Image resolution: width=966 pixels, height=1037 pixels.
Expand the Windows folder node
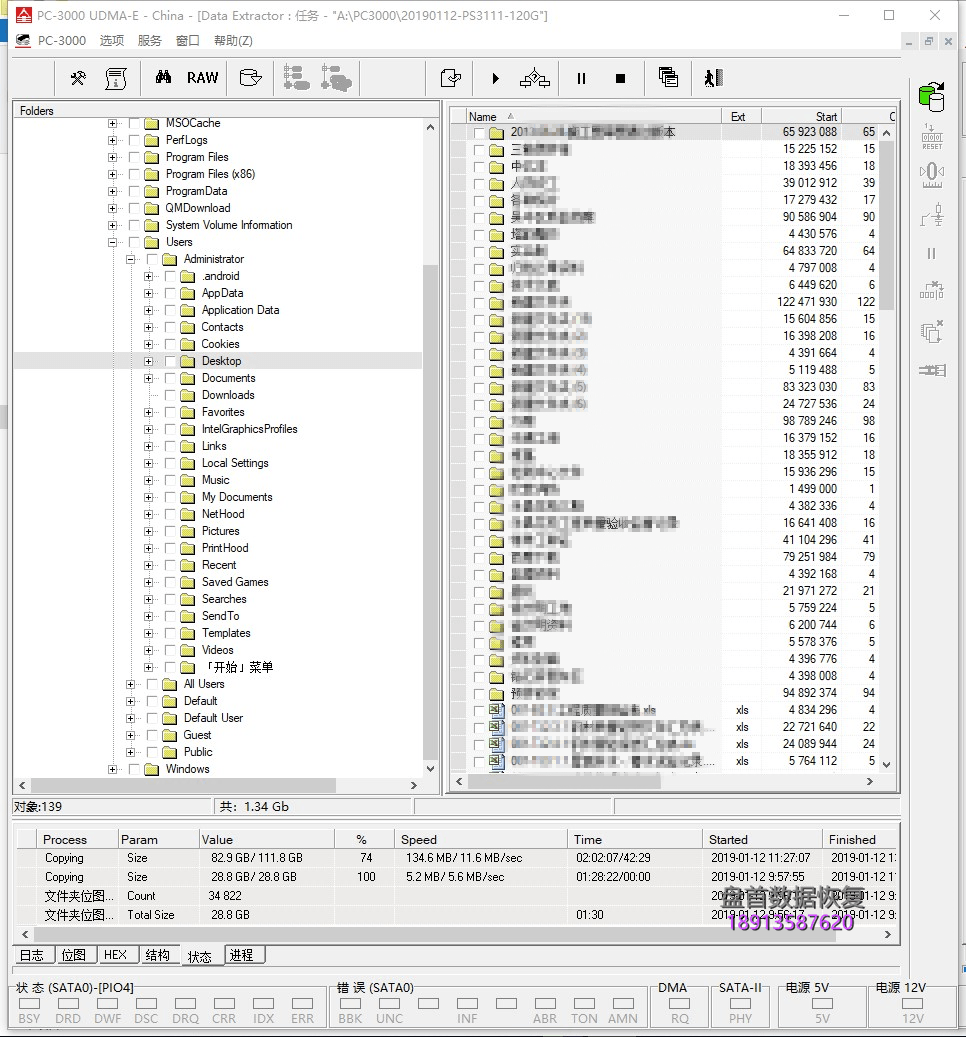(112, 769)
